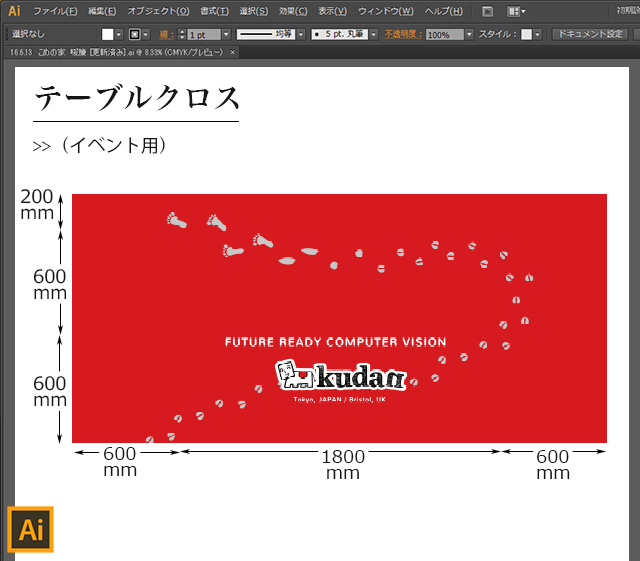Click the ドキュメント設定 button

tap(590, 34)
